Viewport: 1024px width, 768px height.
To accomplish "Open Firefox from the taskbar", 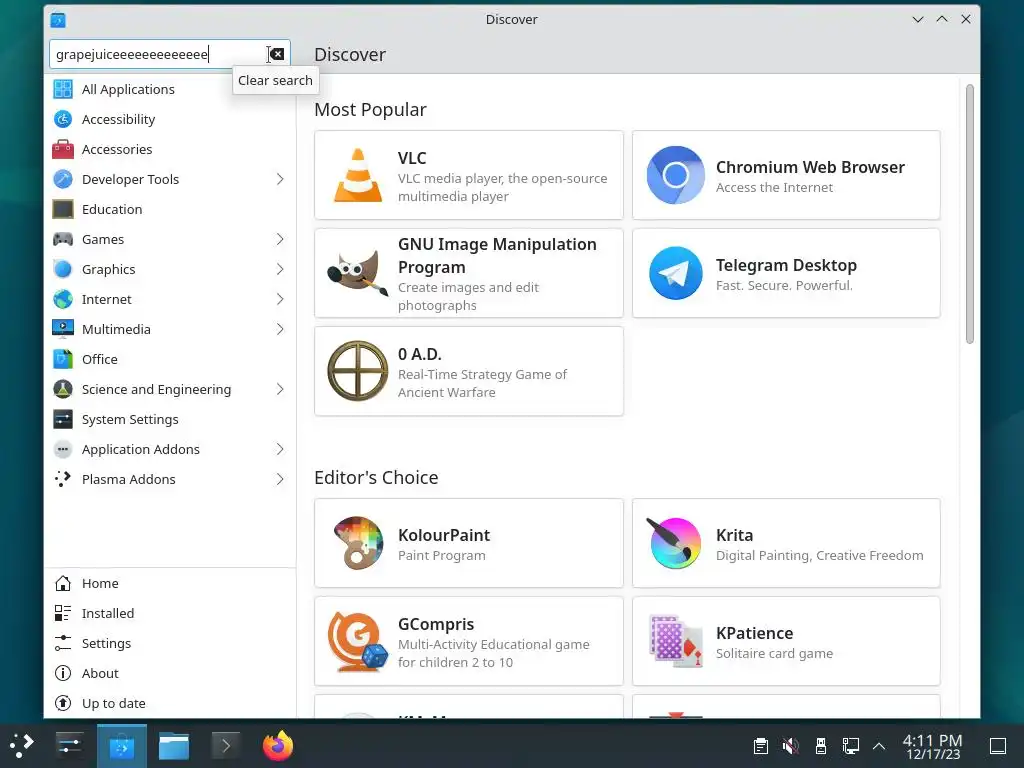I will (x=278, y=746).
